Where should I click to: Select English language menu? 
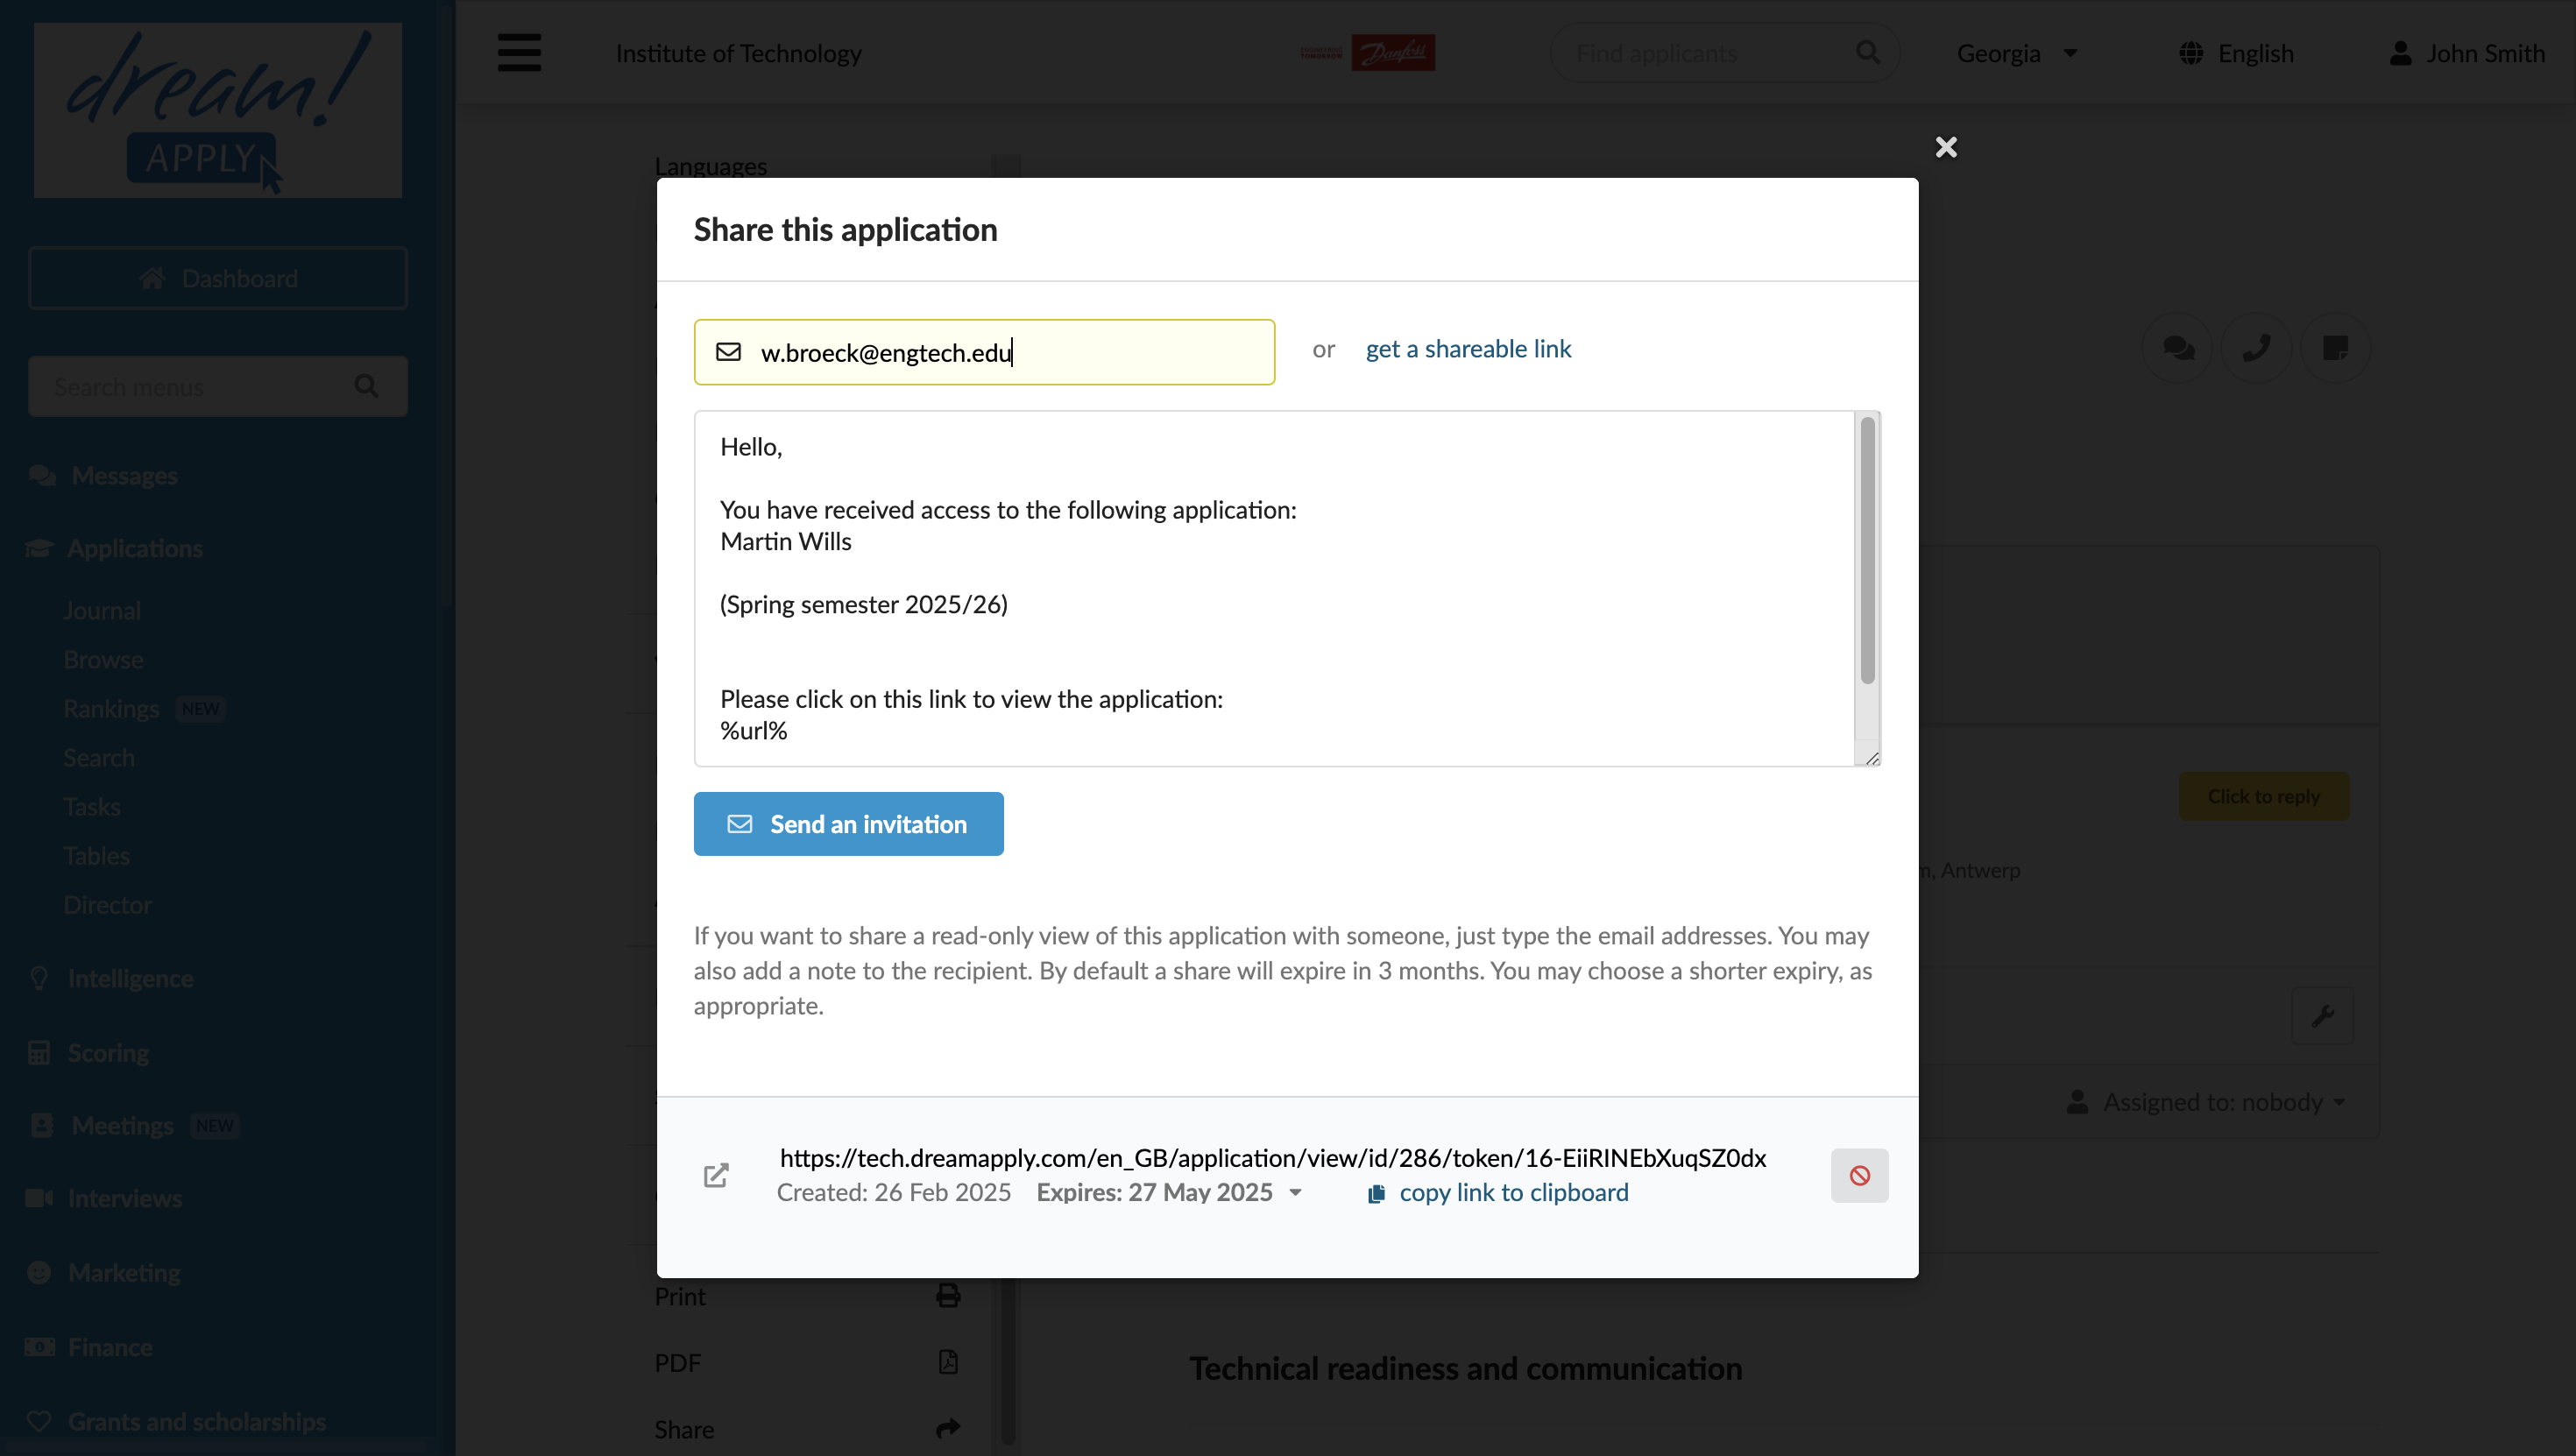tap(2237, 53)
